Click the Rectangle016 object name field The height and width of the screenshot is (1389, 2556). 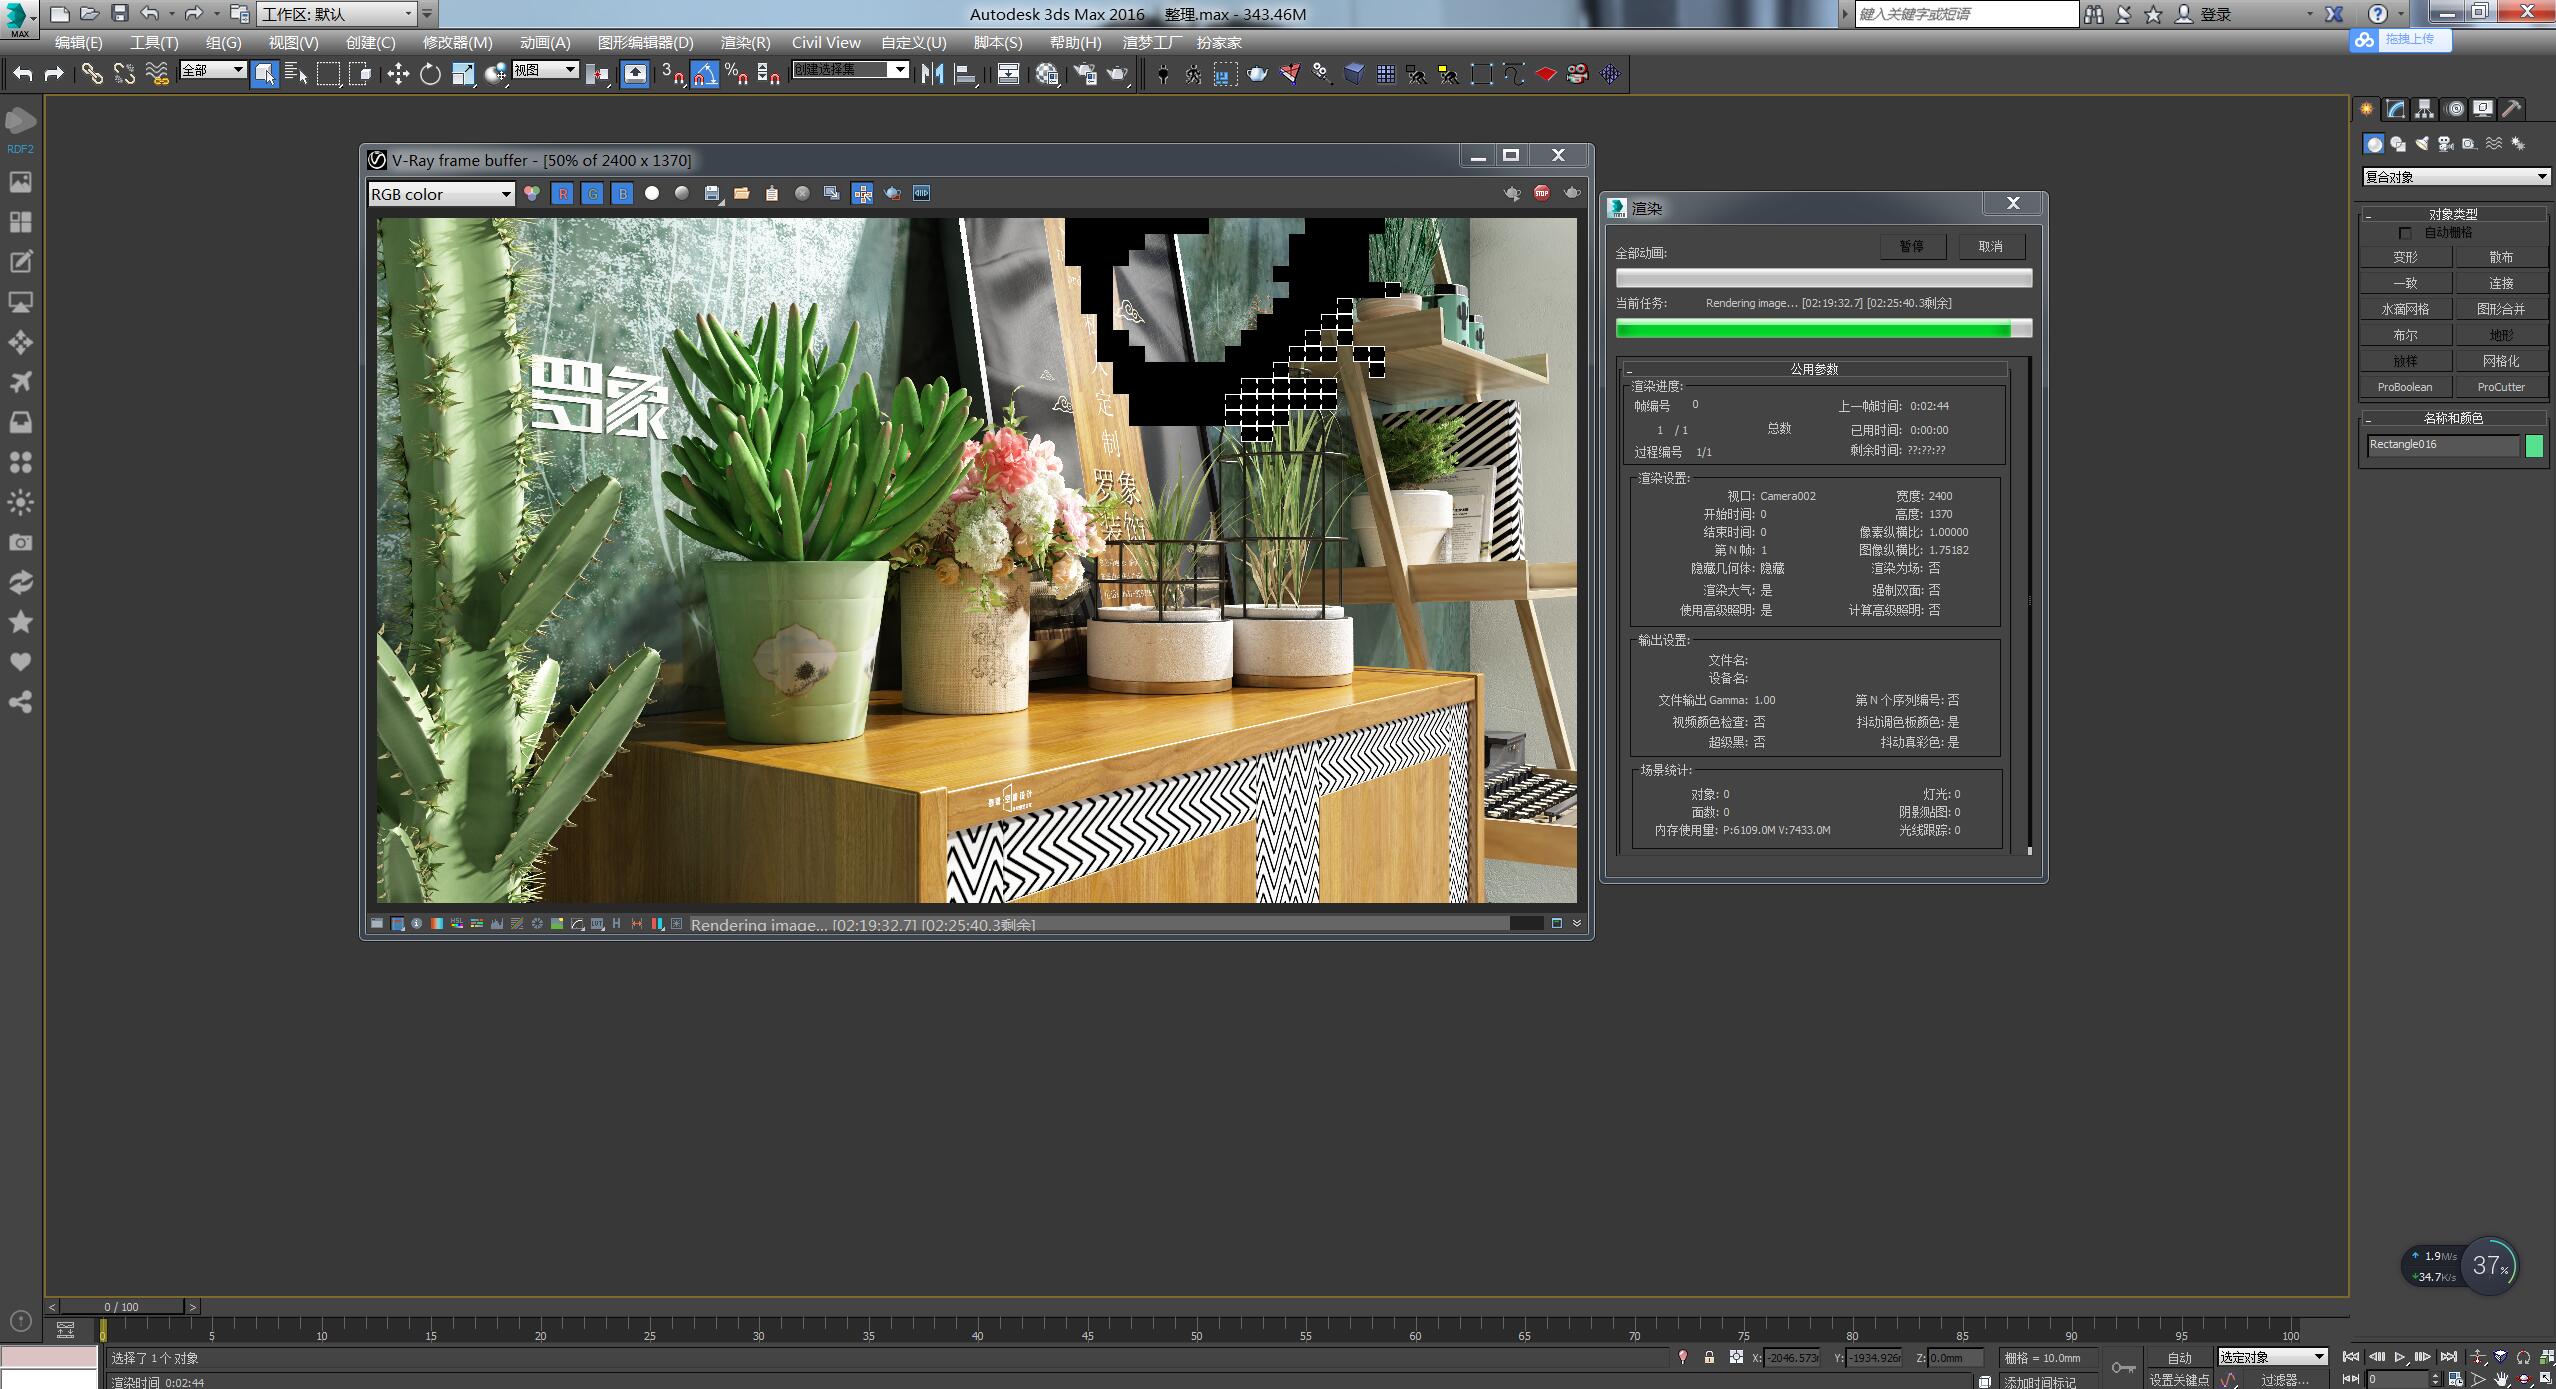tap(2442, 445)
